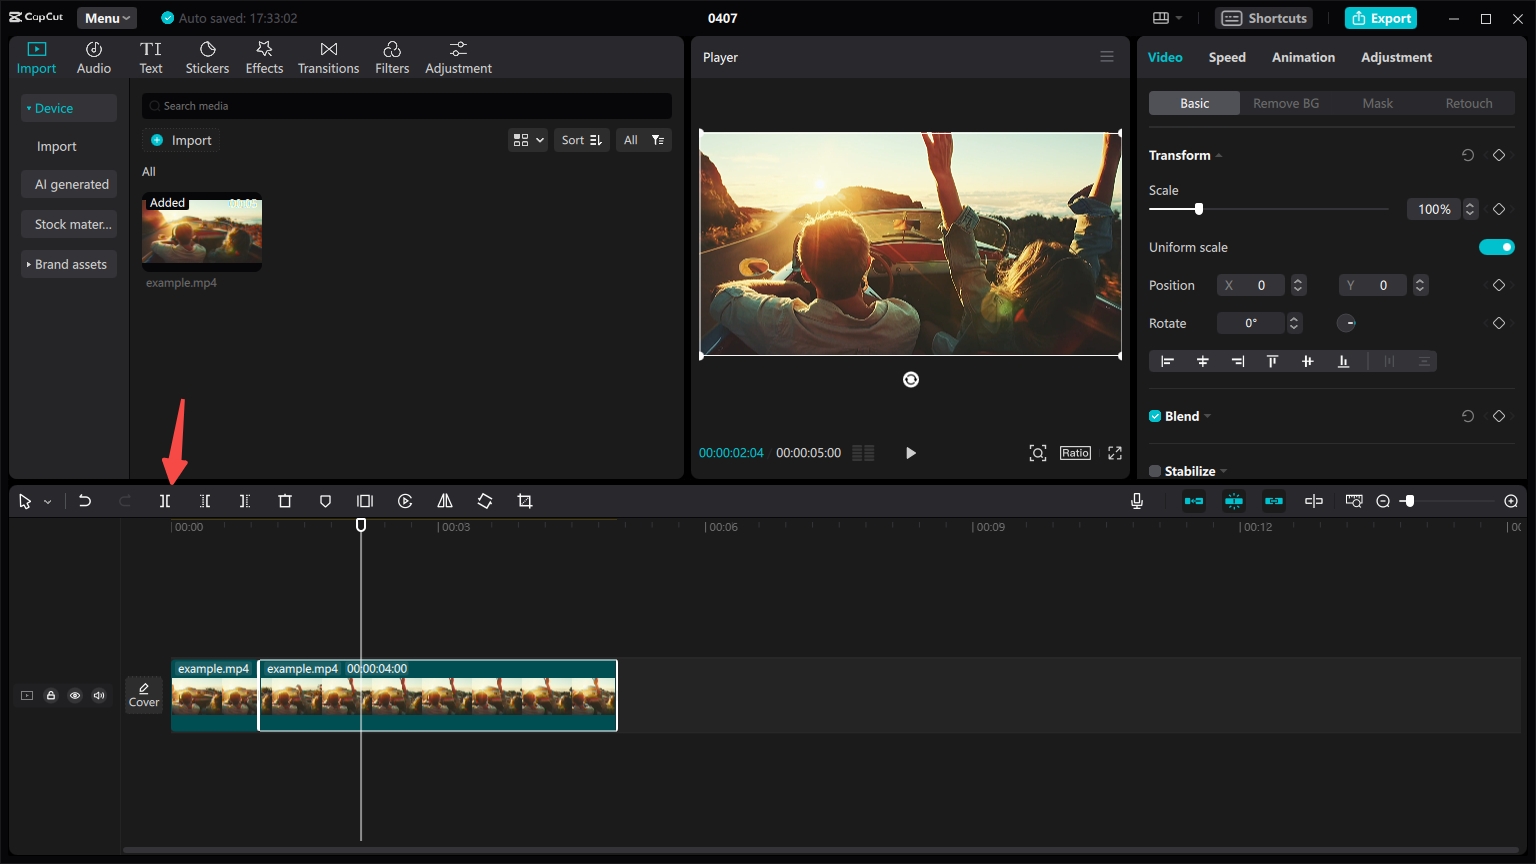
Task: Click the Split tool in the timeline toolbar
Action: coord(165,501)
